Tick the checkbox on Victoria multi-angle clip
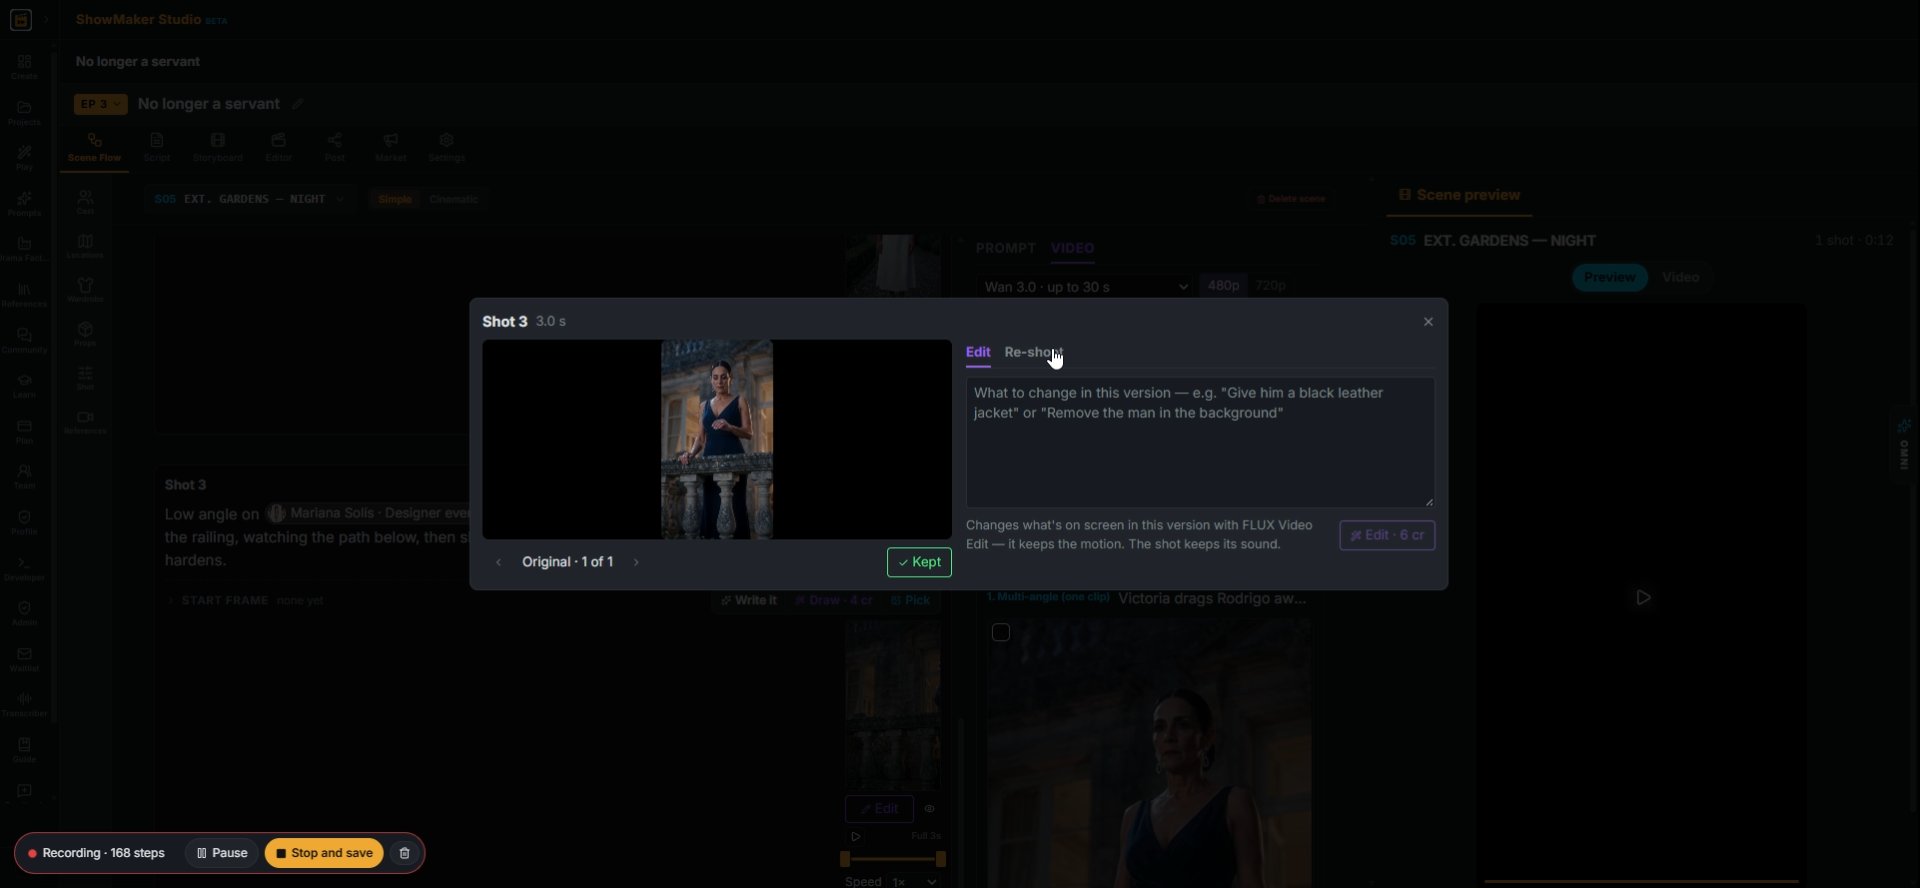The width and height of the screenshot is (1920, 888). pyautogui.click(x=1001, y=632)
